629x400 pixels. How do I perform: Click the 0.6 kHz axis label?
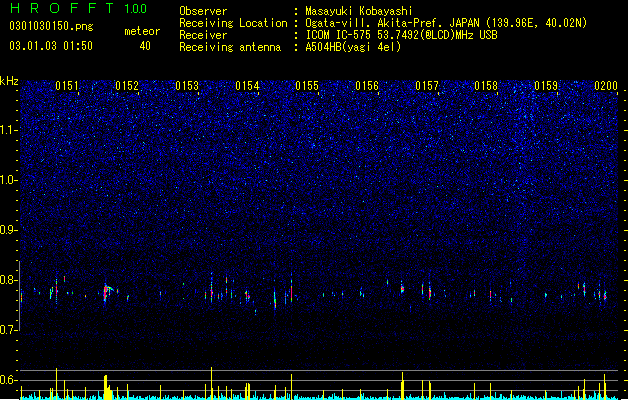(x=8, y=380)
